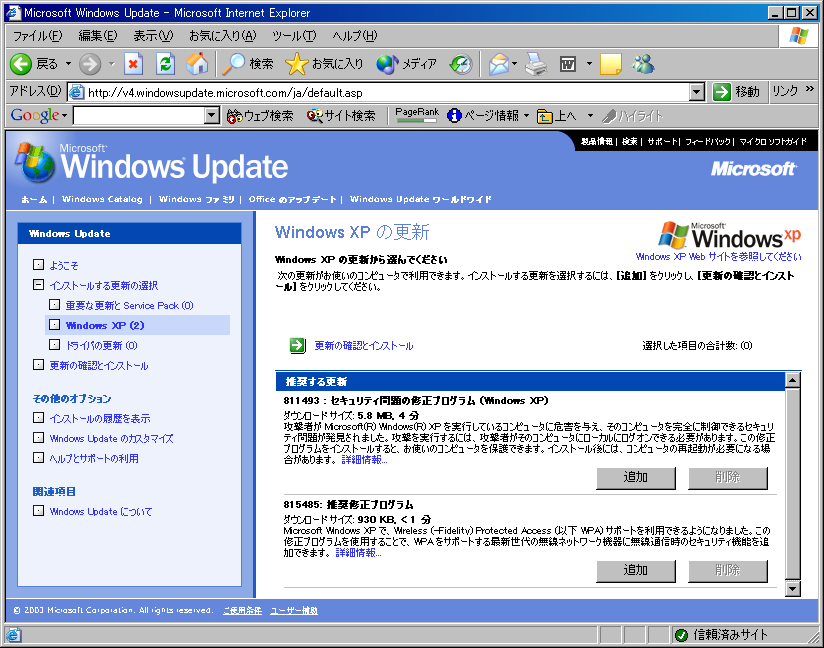Open 詳細情報 link for update 811493
Screen dimensions: 824x648
click(364, 460)
